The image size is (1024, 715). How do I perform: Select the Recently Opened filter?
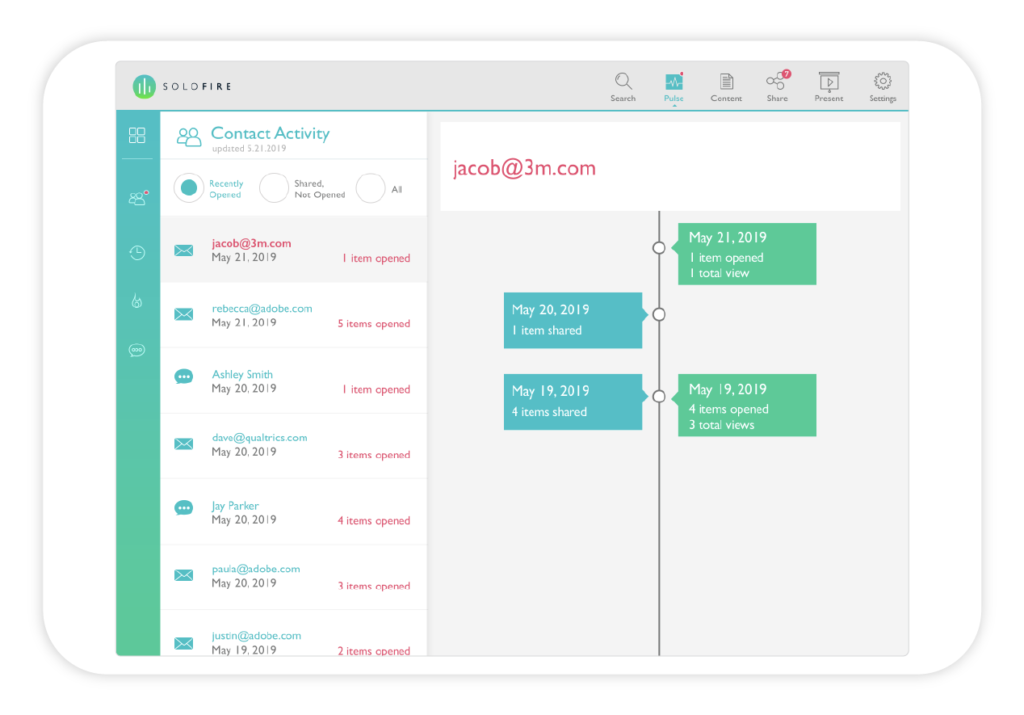[189, 188]
